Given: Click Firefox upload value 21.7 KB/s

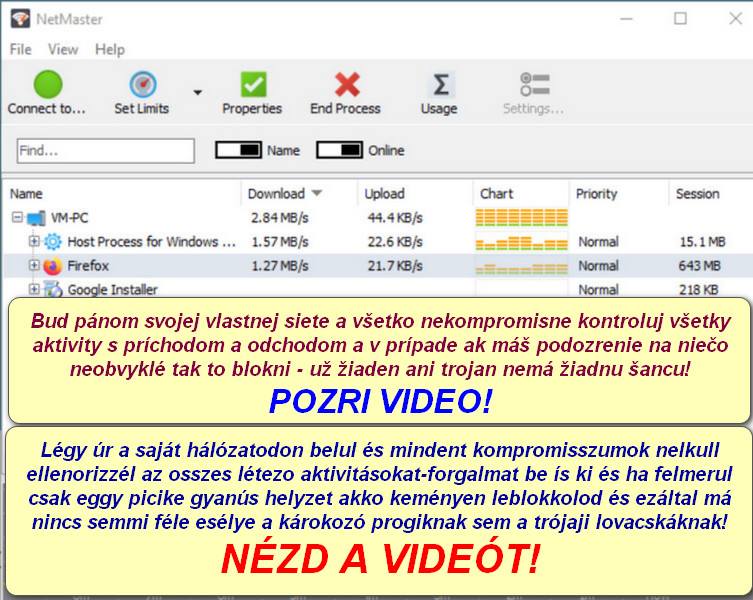Looking at the screenshot, I should [x=395, y=266].
